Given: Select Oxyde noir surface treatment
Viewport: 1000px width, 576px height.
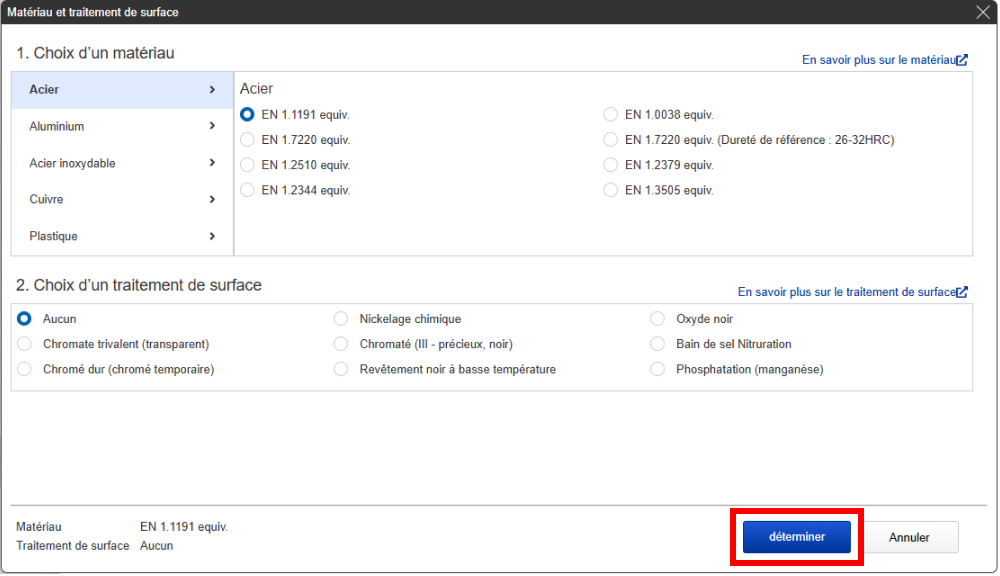Looking at the screenshot, I should coord(658,319).
